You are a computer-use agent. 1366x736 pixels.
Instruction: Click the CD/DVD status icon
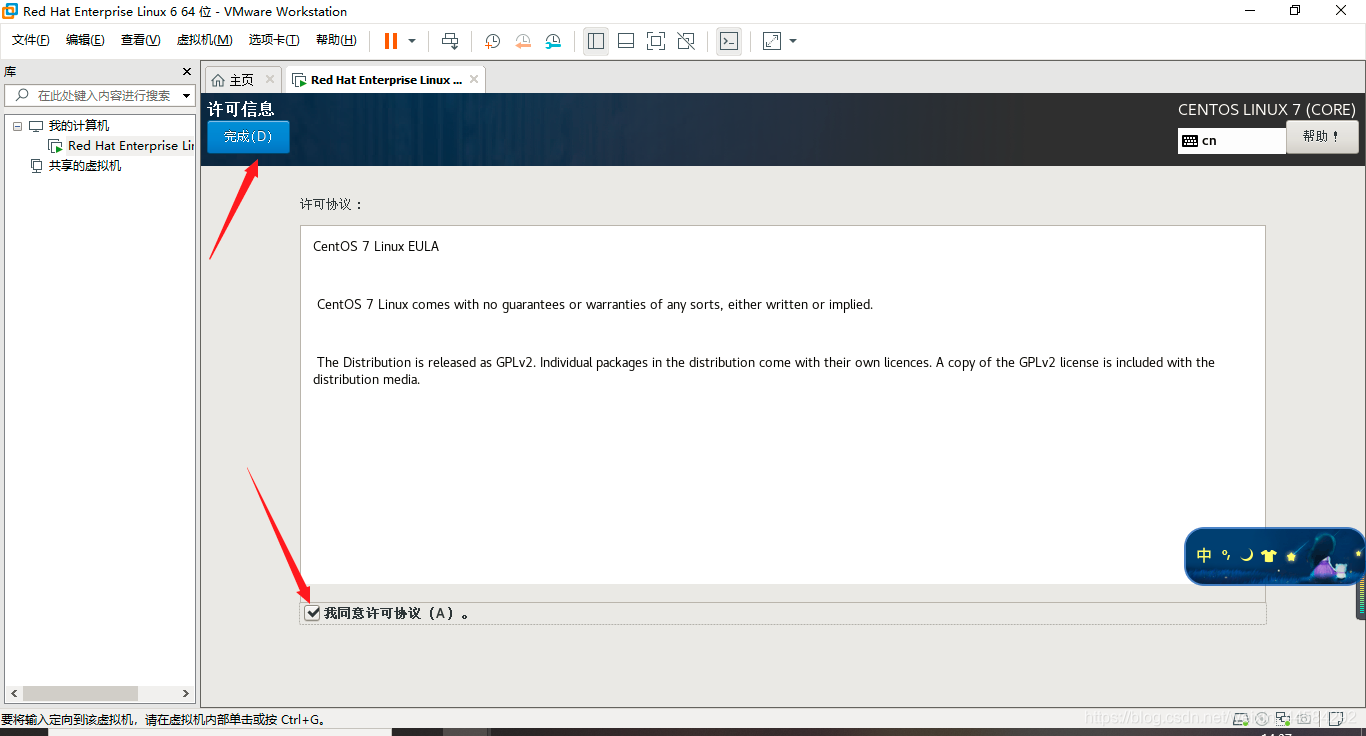(x=1262, y=718)
